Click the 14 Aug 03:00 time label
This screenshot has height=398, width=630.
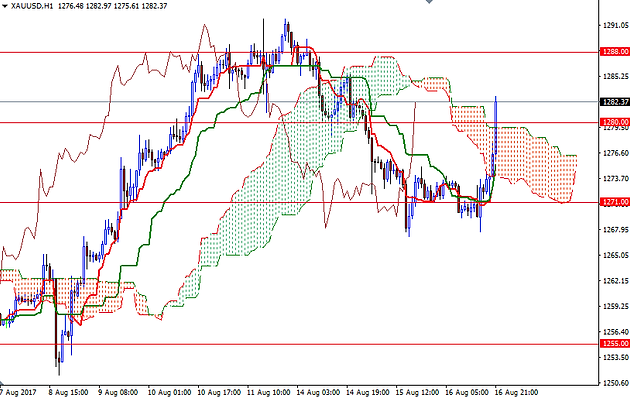point(318,392)
